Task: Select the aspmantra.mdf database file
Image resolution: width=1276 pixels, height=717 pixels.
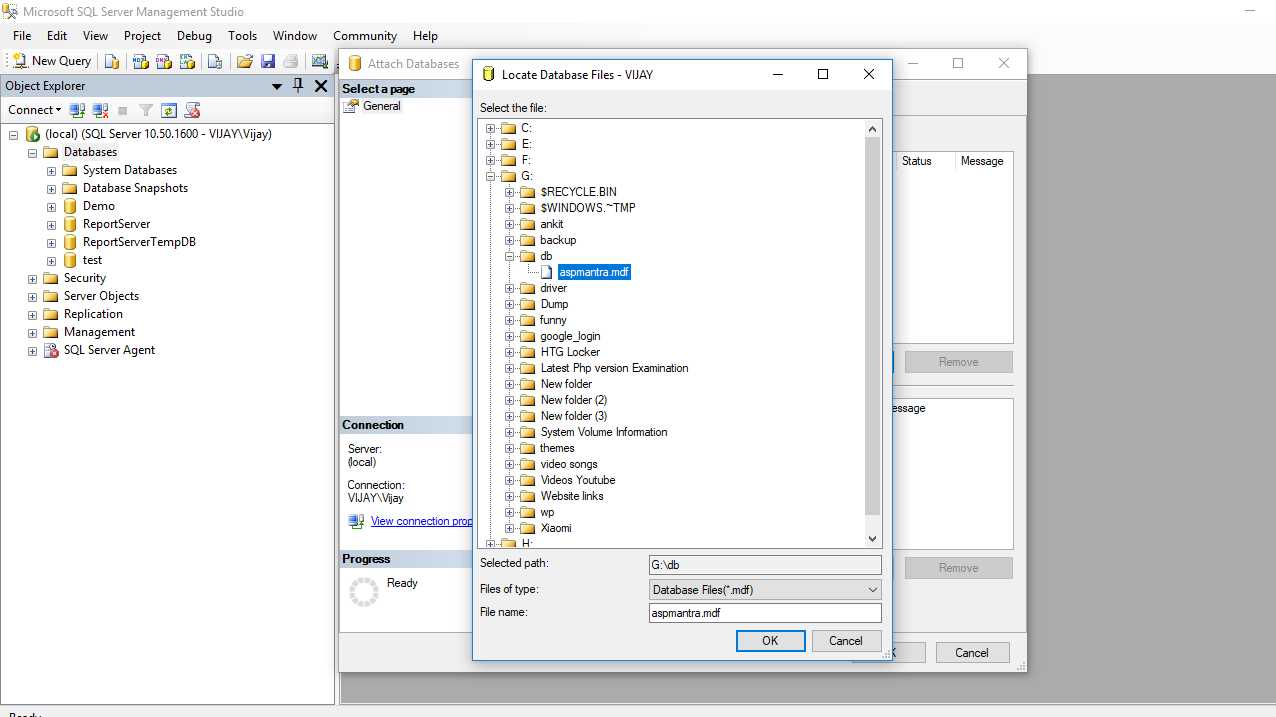Action: [x=594, y=271]
